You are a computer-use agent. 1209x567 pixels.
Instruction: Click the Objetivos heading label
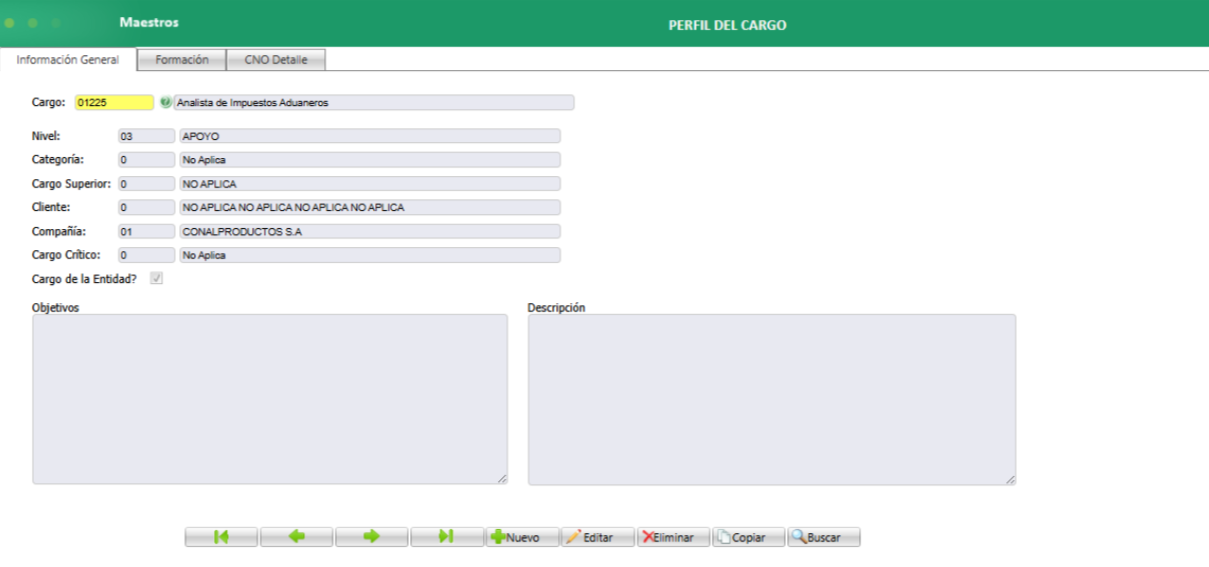55,307
